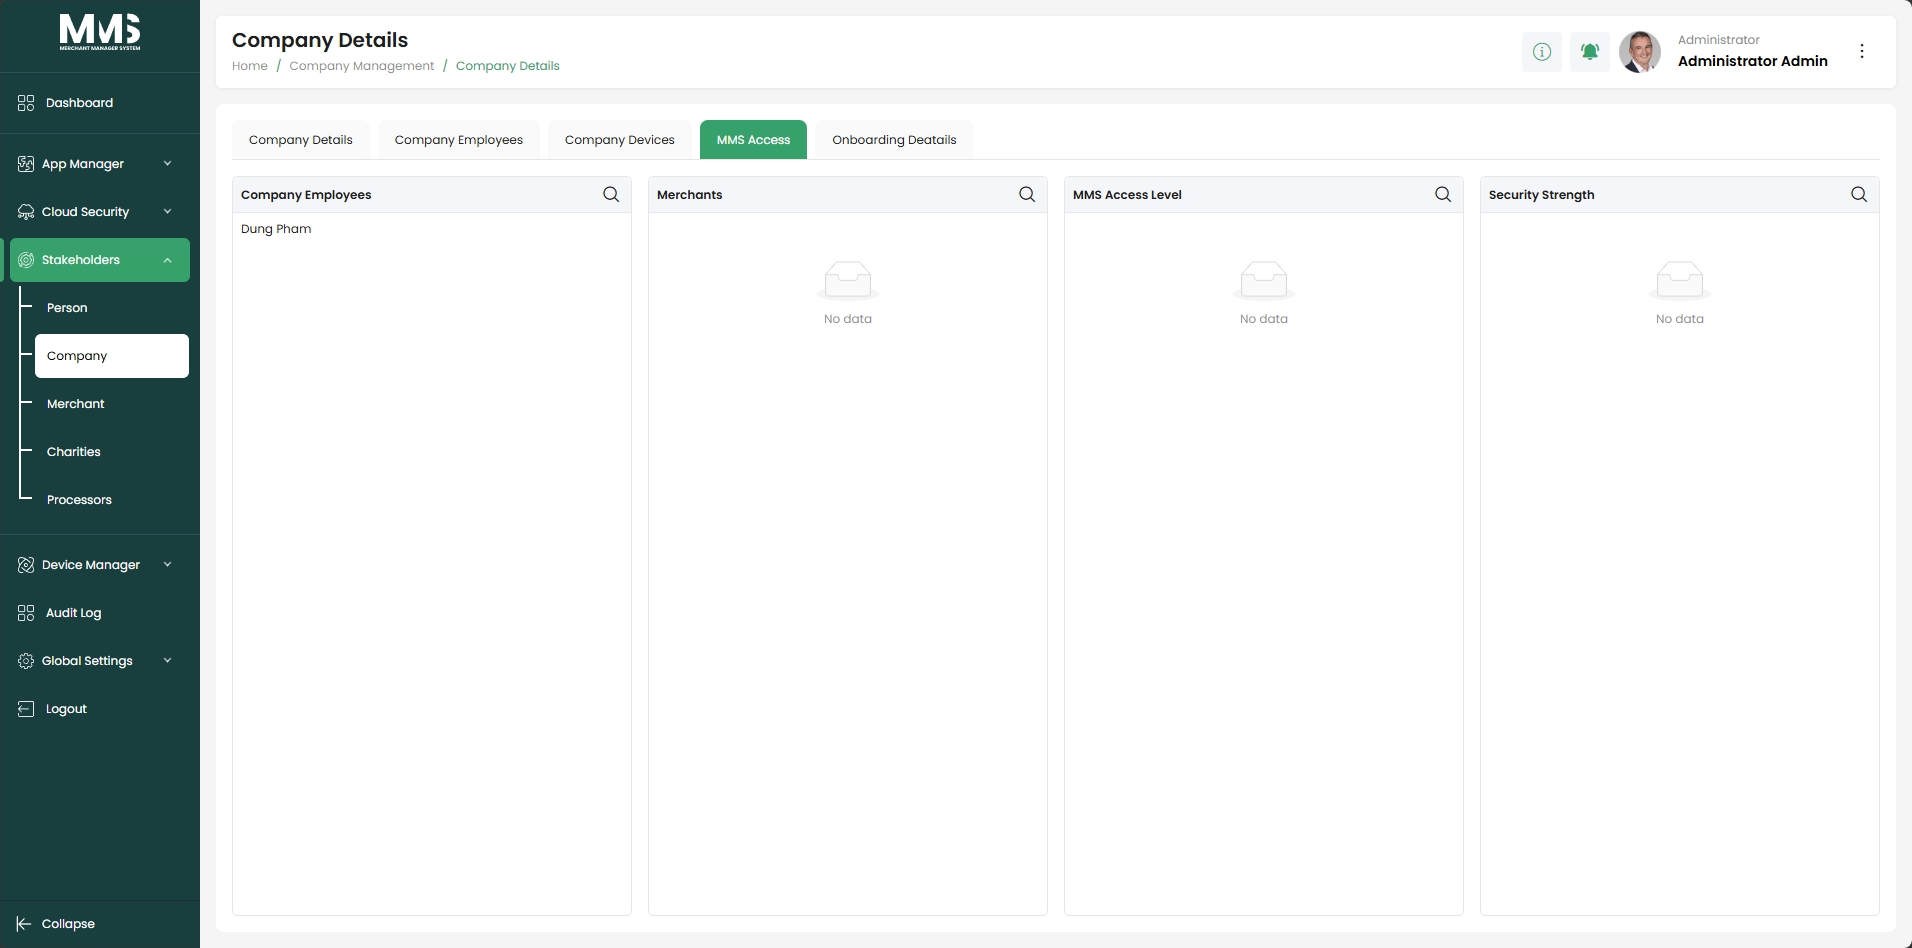Viewport: 1912px width, 948px height.
Task: Click the Company Management breadcrumb link
Action: pyautogui.click(x=362, y=66)
